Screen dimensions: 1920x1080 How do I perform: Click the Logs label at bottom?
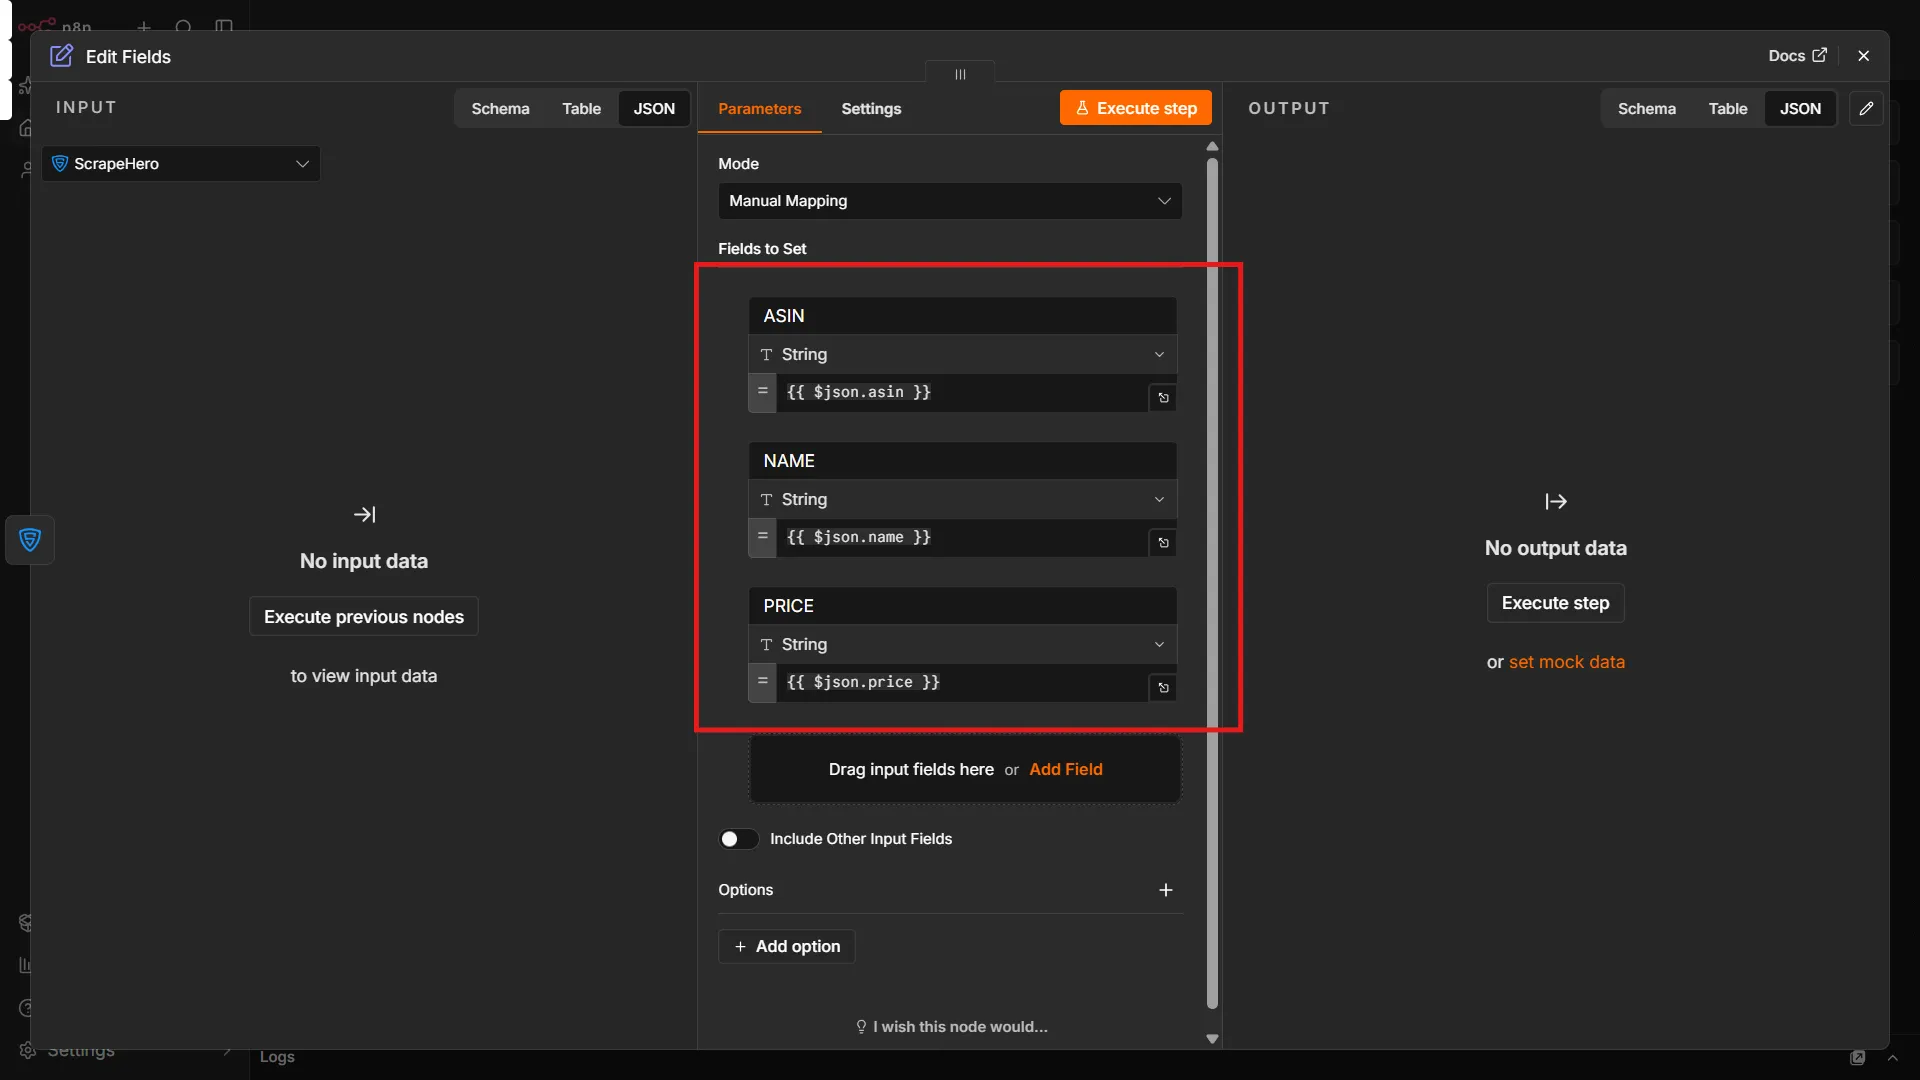click(277, 1057)
